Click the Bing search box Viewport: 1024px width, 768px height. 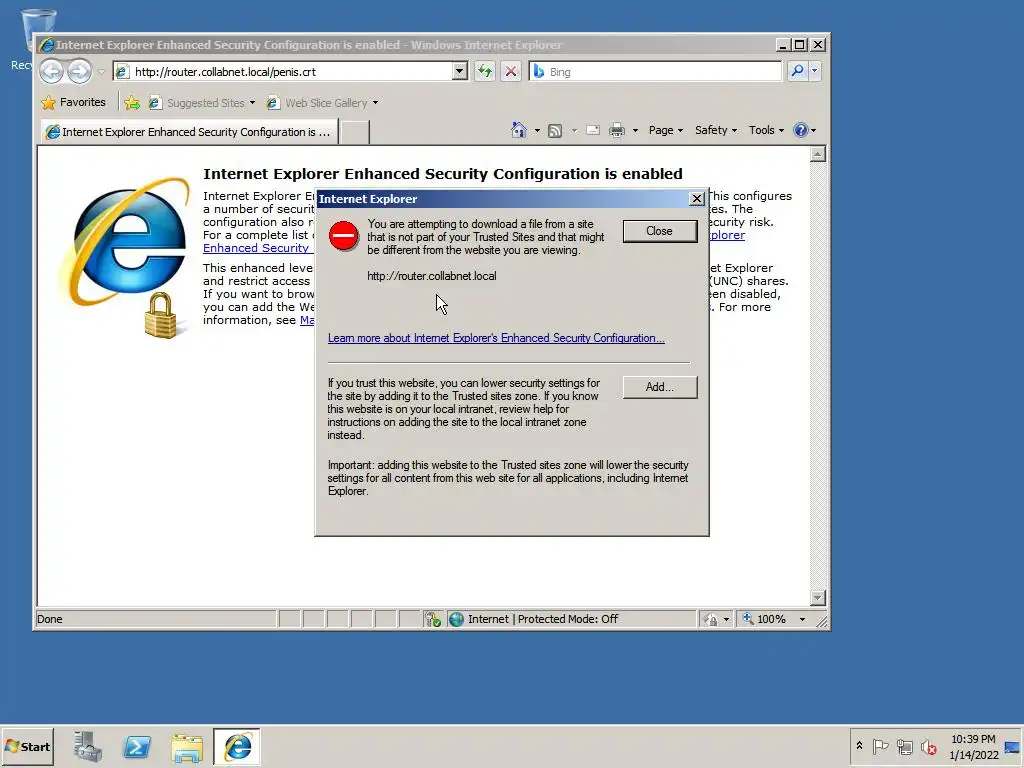[x=655, y=71]
